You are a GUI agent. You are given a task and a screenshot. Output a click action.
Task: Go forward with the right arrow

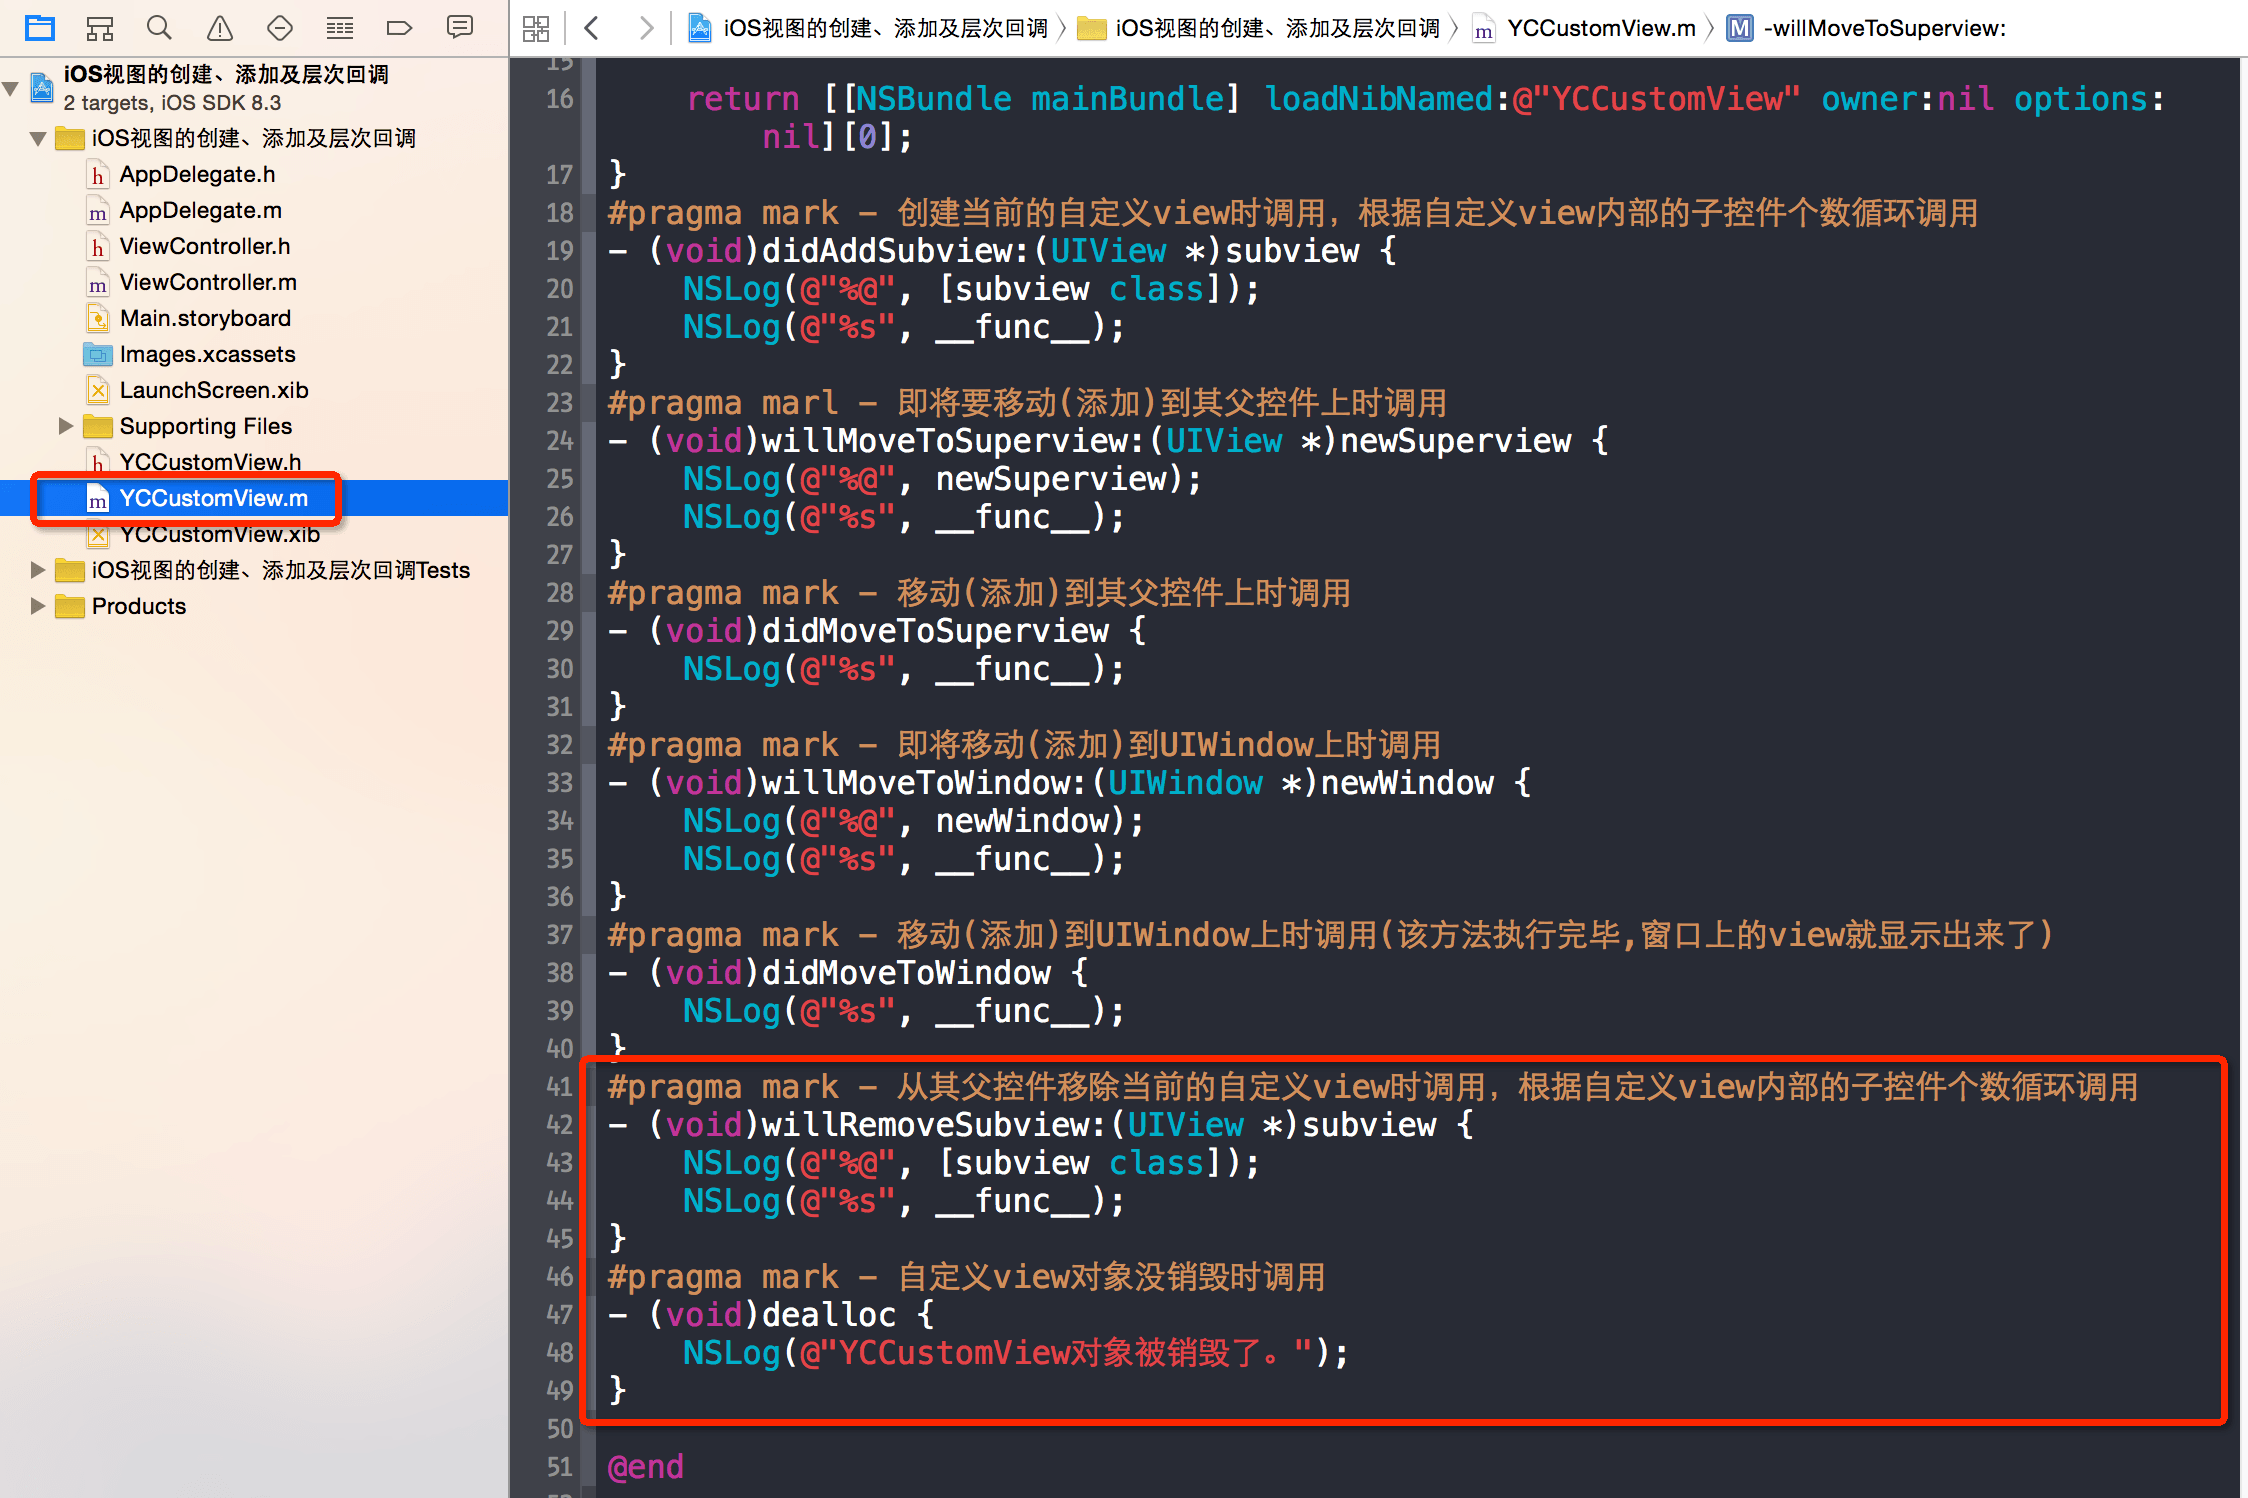point(646,28)
